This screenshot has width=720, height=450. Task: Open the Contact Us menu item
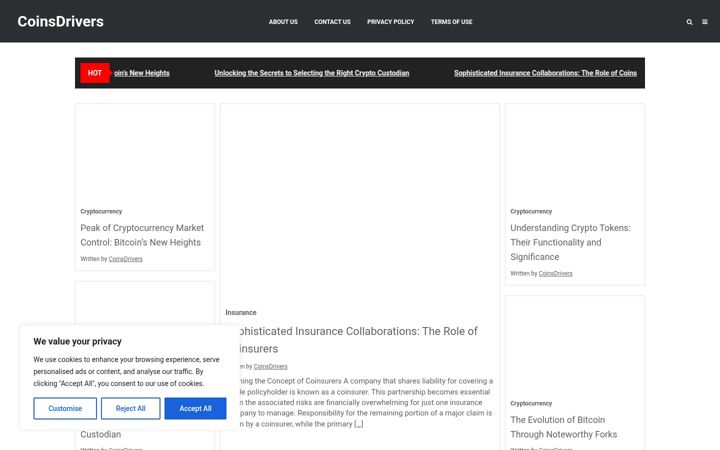[332, 22]
